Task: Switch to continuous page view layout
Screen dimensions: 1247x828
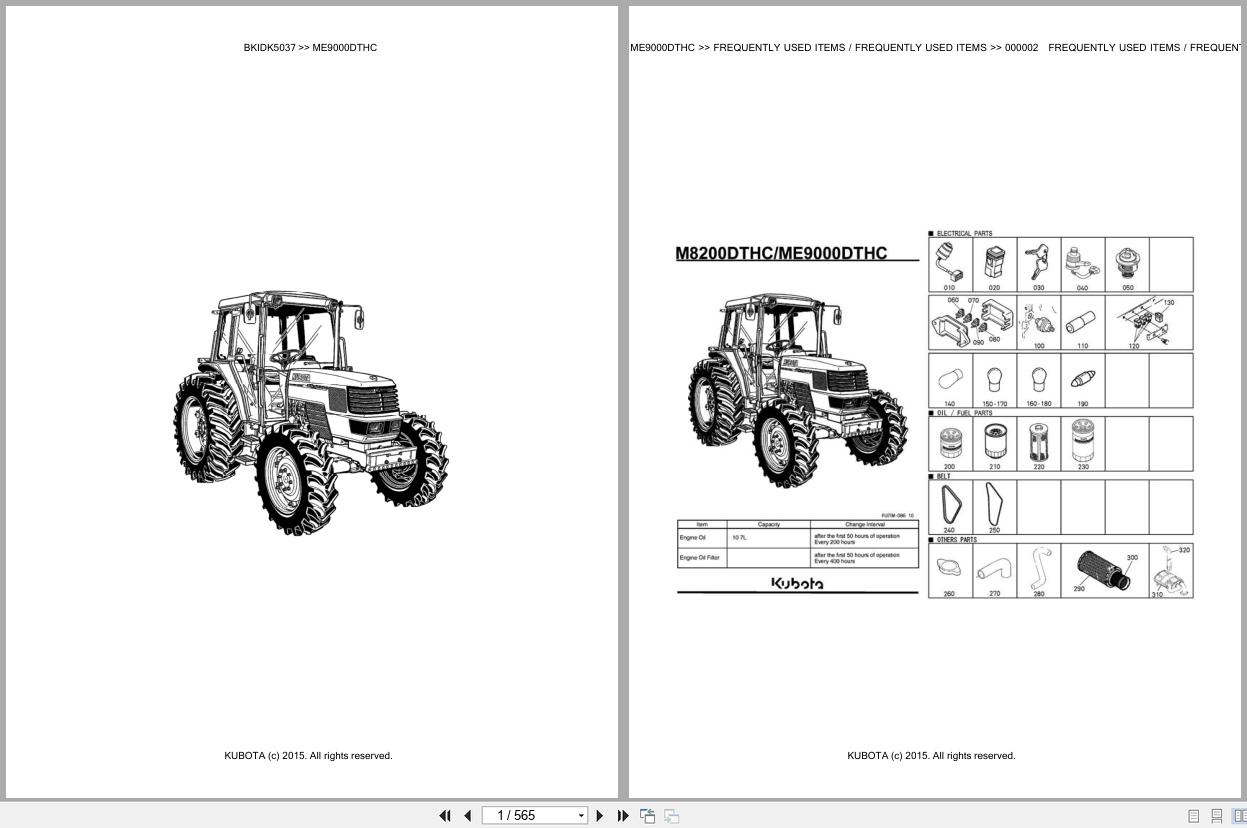Action: [x=1217, y=816]
